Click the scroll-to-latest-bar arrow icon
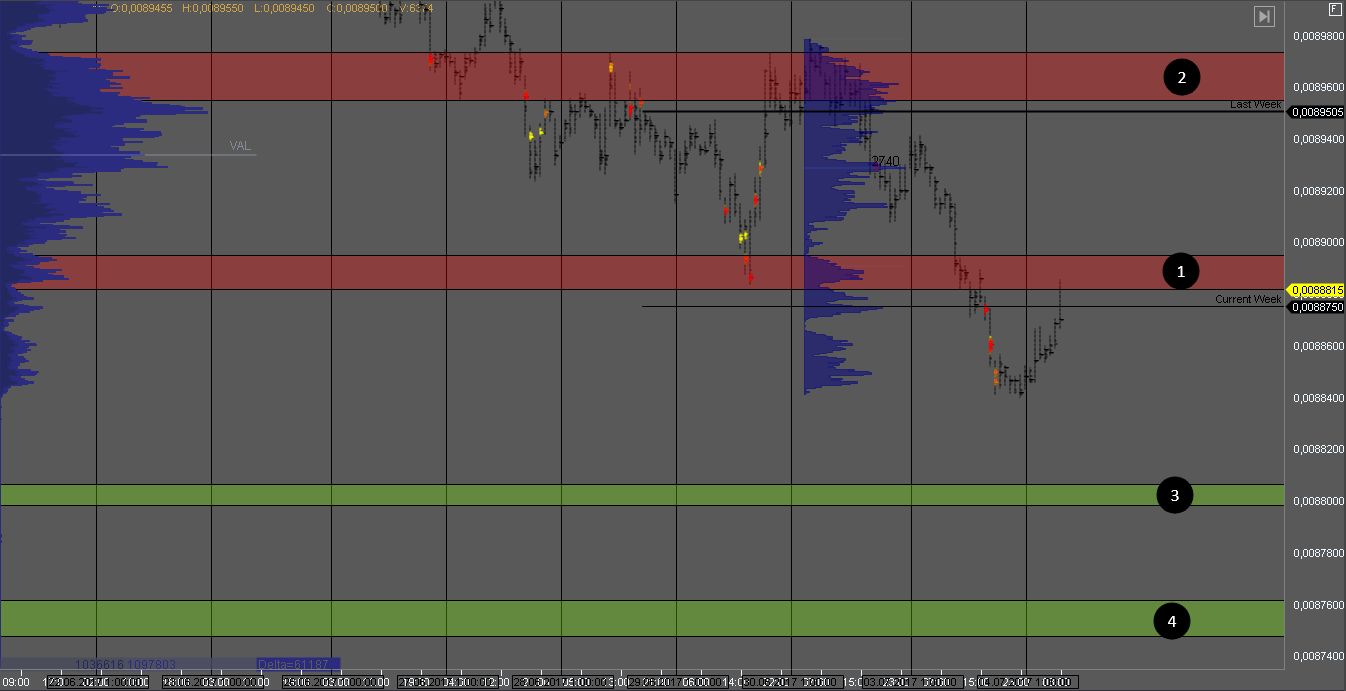 [x=1264, y=16]
